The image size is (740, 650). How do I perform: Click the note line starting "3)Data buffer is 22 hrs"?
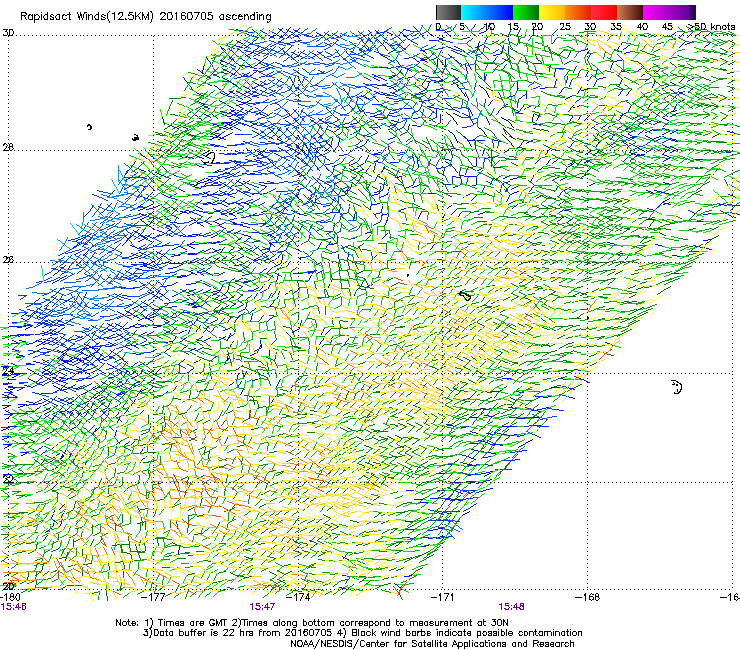point(362,633)
